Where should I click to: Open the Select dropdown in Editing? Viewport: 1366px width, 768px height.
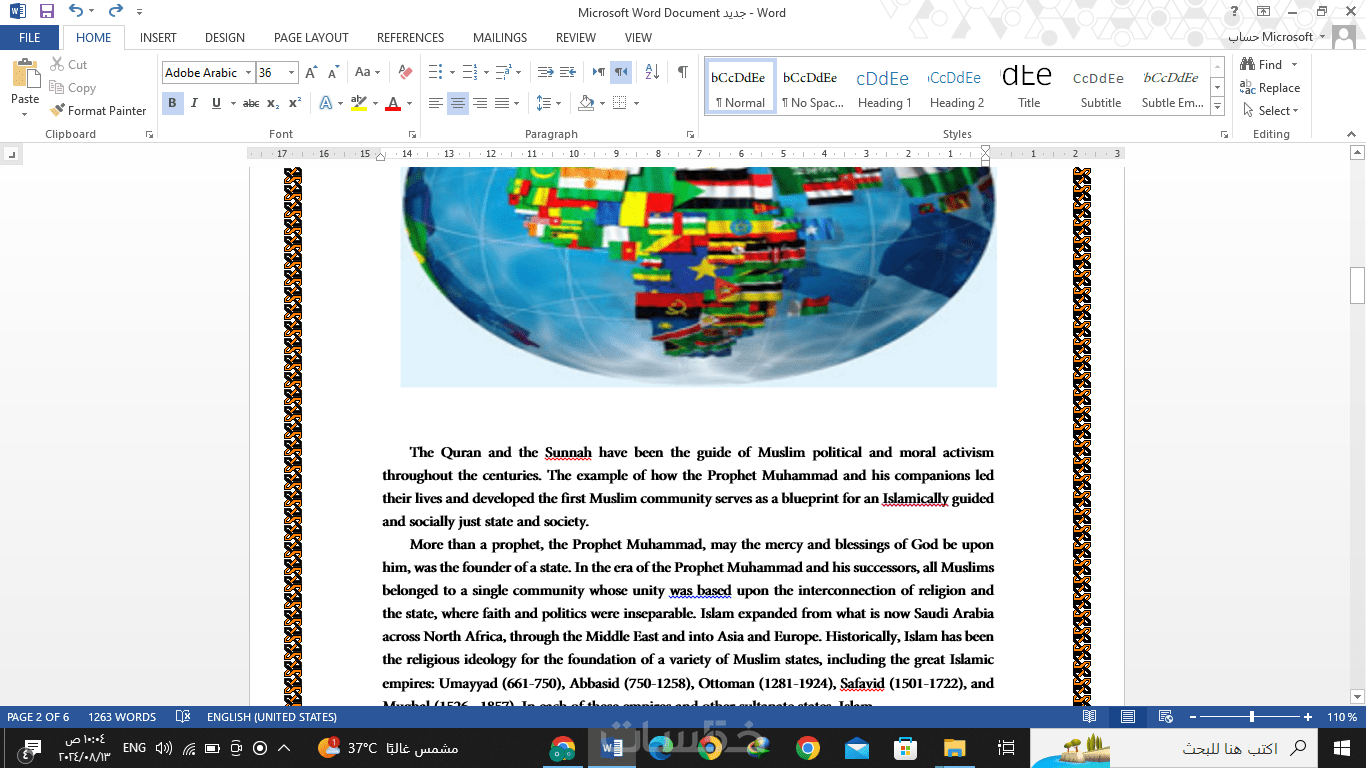(1270, 111)
